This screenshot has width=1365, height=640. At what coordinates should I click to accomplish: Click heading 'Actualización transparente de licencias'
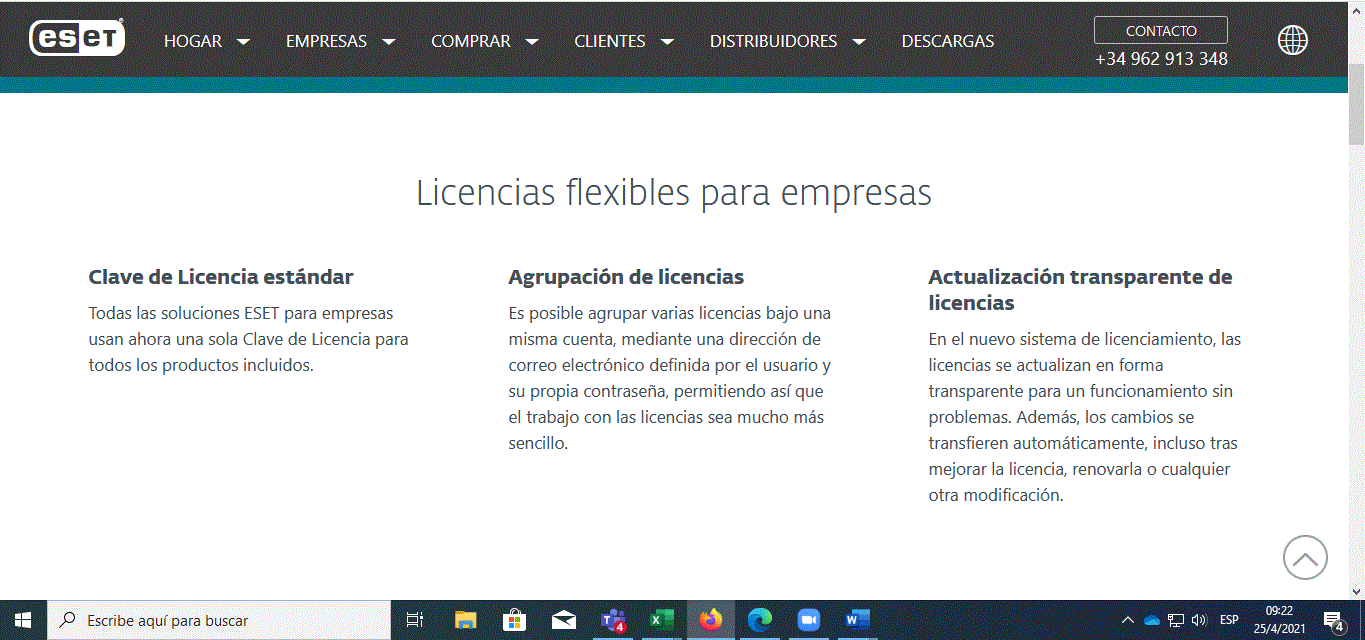1080,290
